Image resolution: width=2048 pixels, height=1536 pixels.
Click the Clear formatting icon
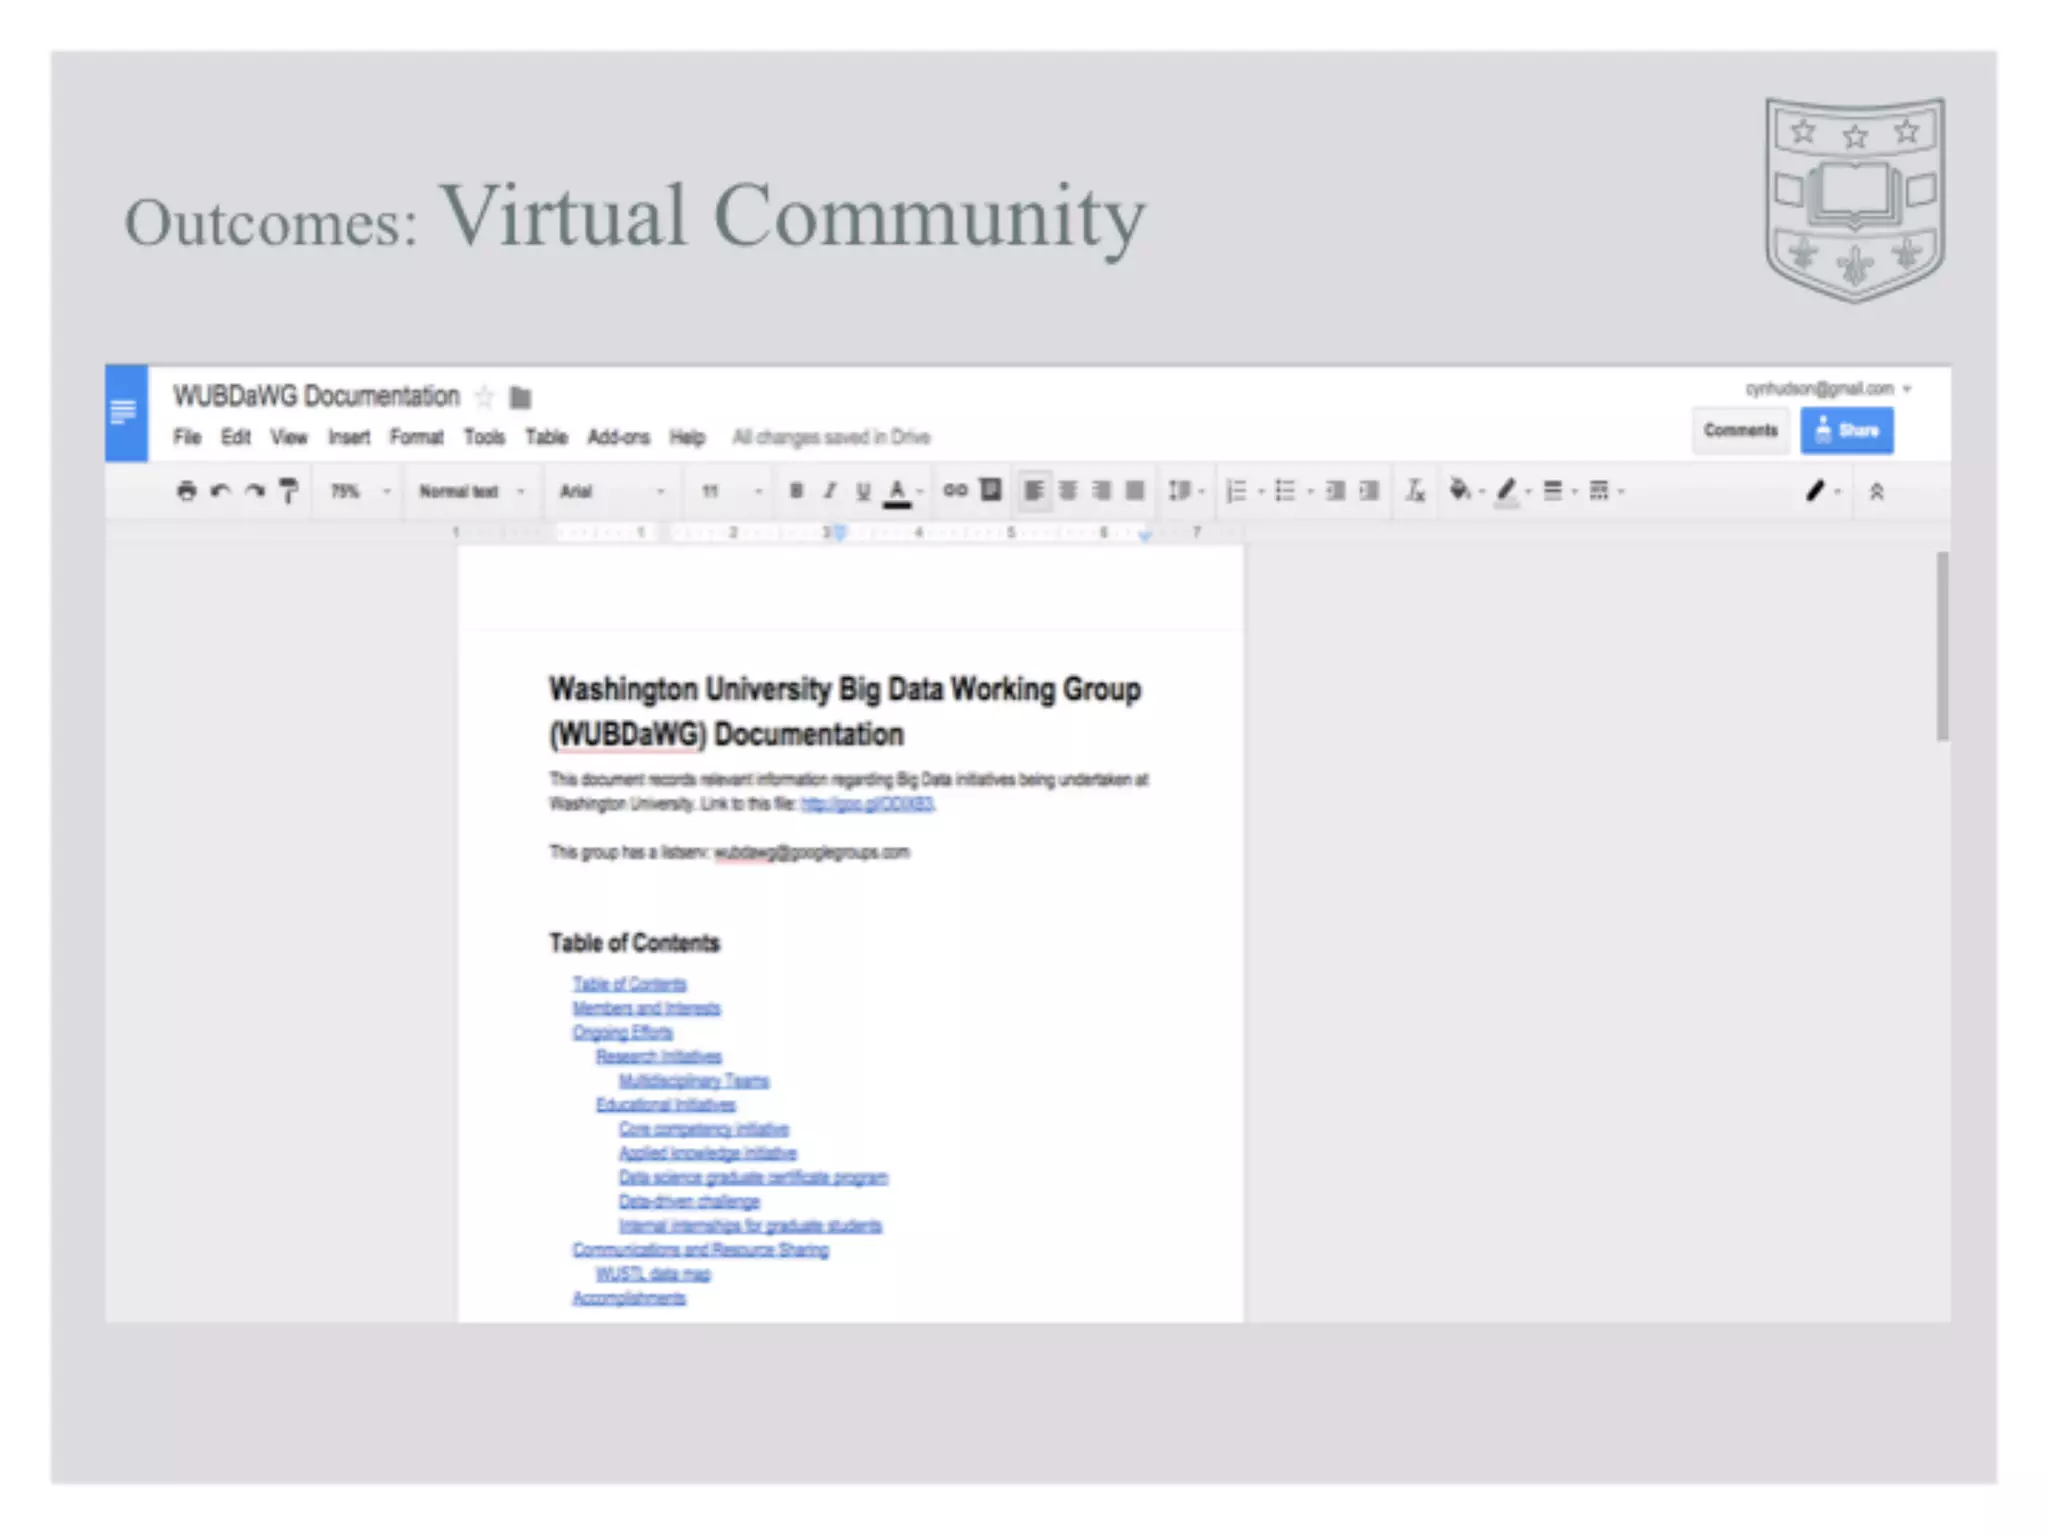click(1414, 490)
